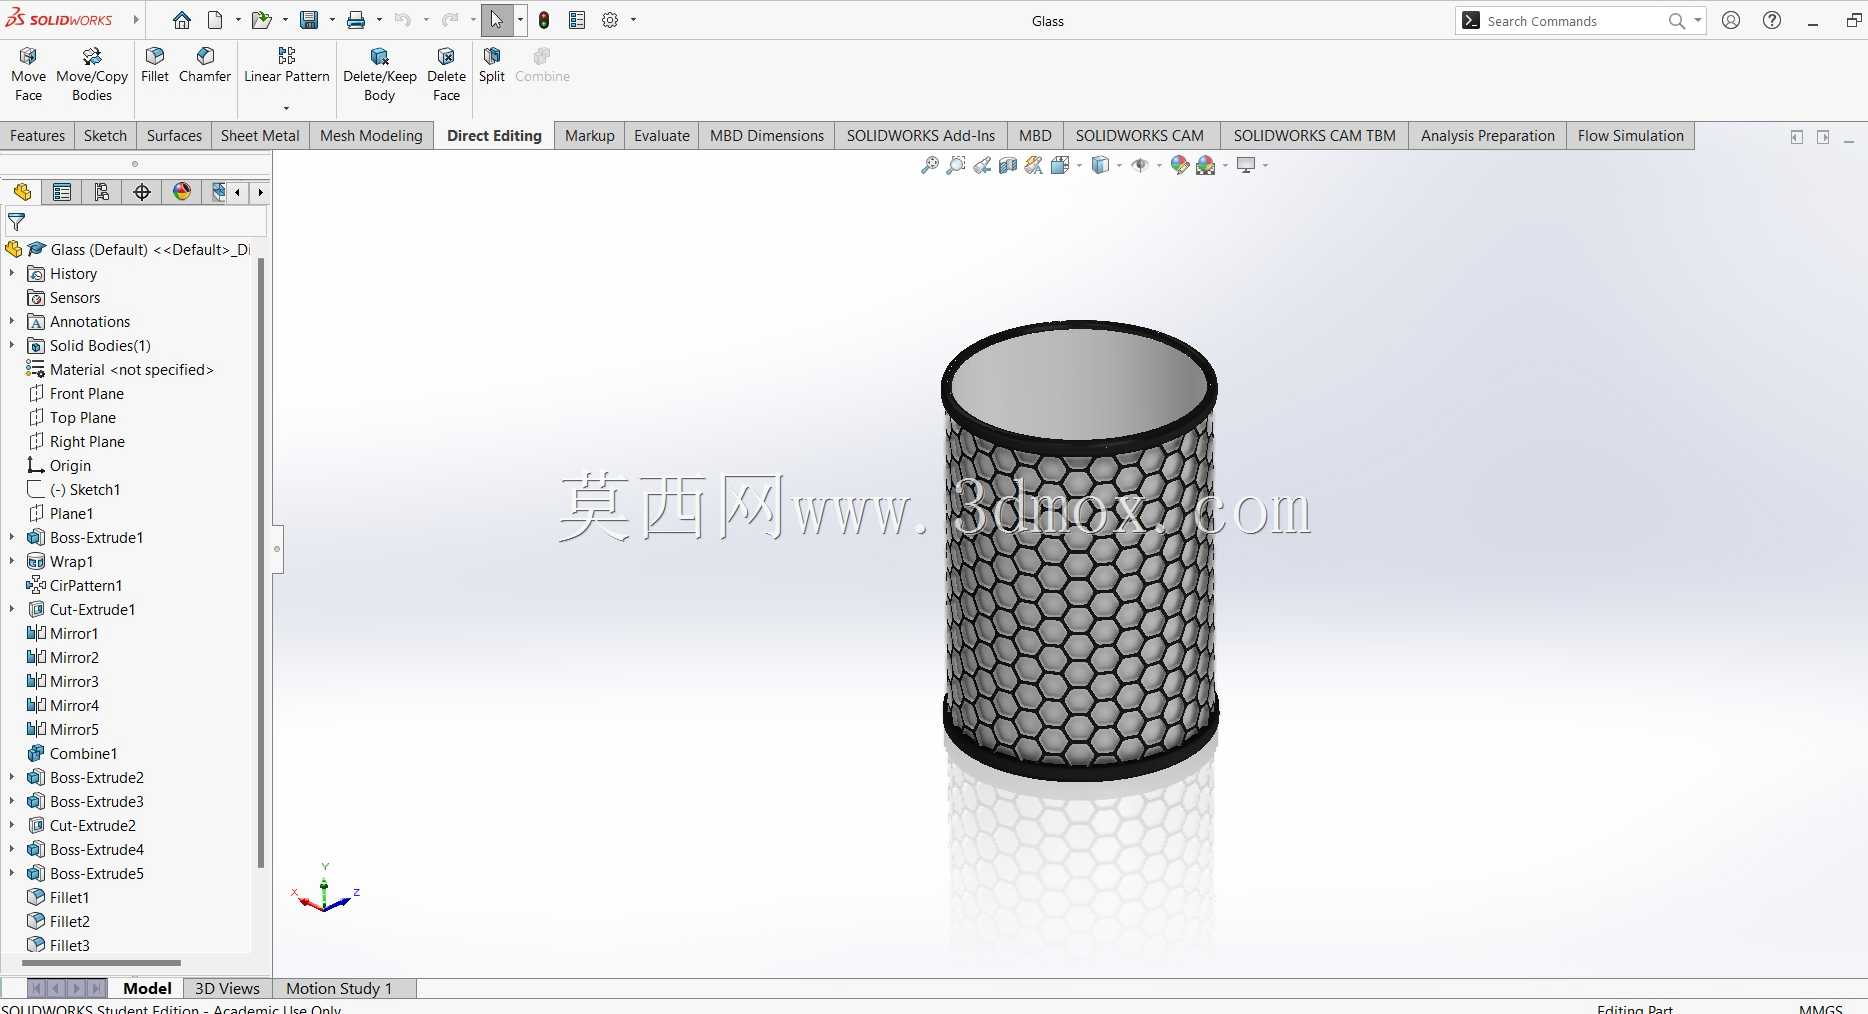Open the Save dropdown arrow

332,20
